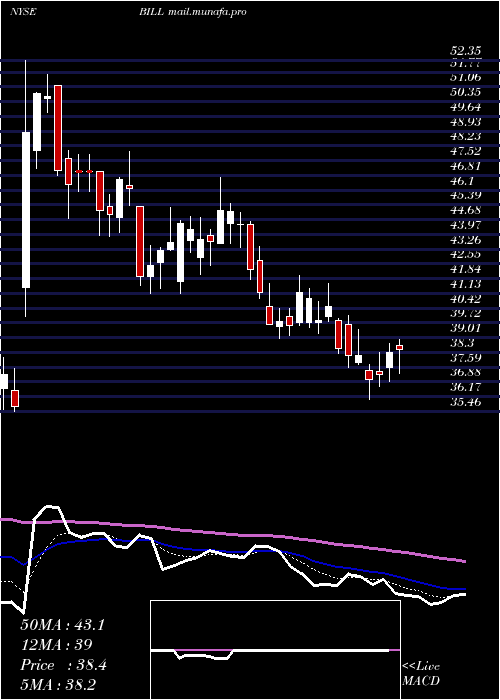Pick the 46.81 axis value
The image size is (500, 700).
click(465, 166)
